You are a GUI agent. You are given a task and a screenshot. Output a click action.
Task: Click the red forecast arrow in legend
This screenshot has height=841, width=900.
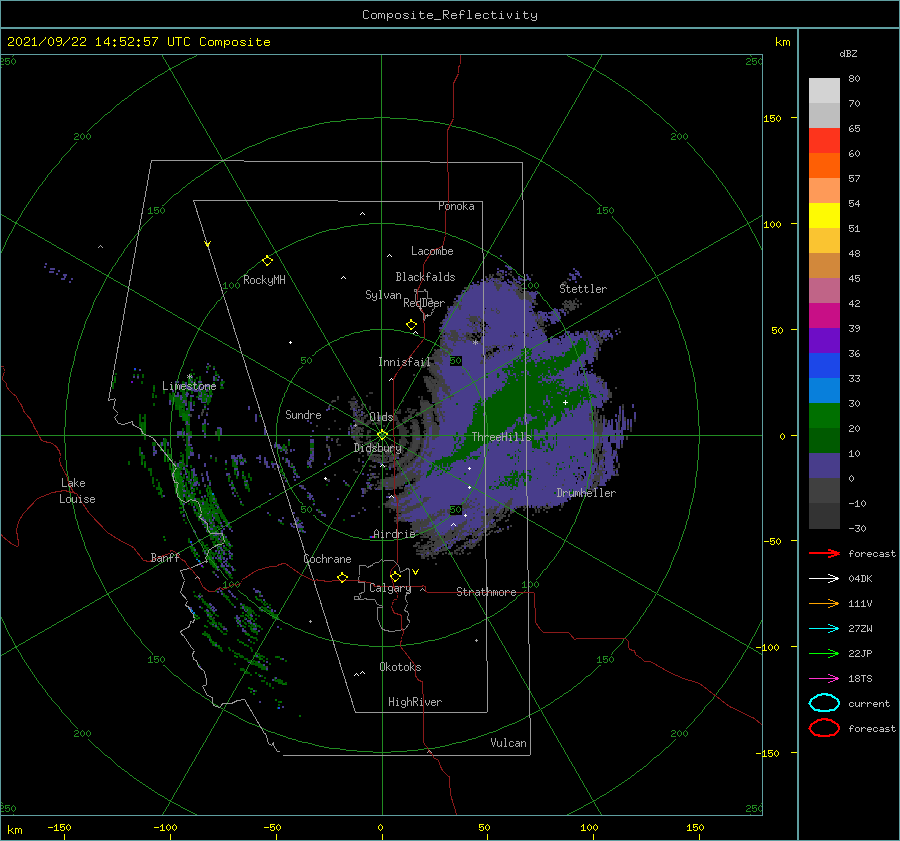[x=824, y=553]
